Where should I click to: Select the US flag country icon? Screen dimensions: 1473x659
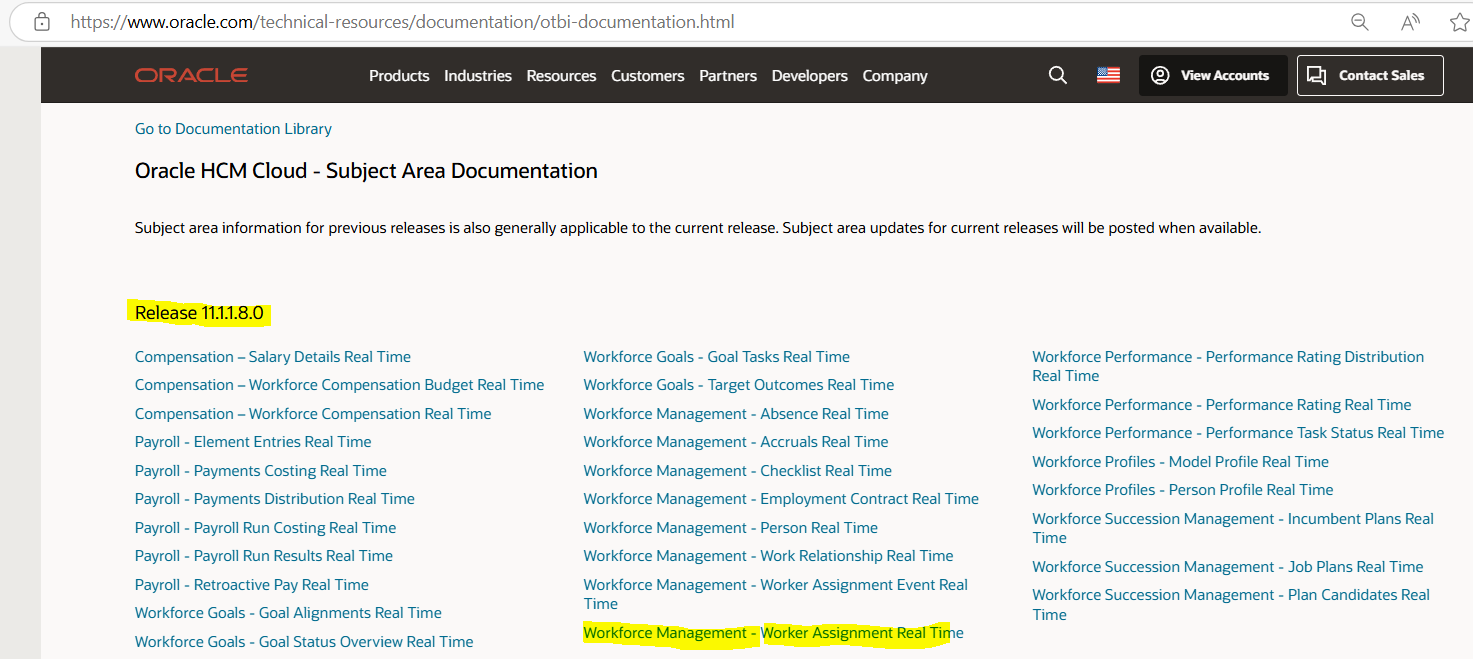point(1108,75)
